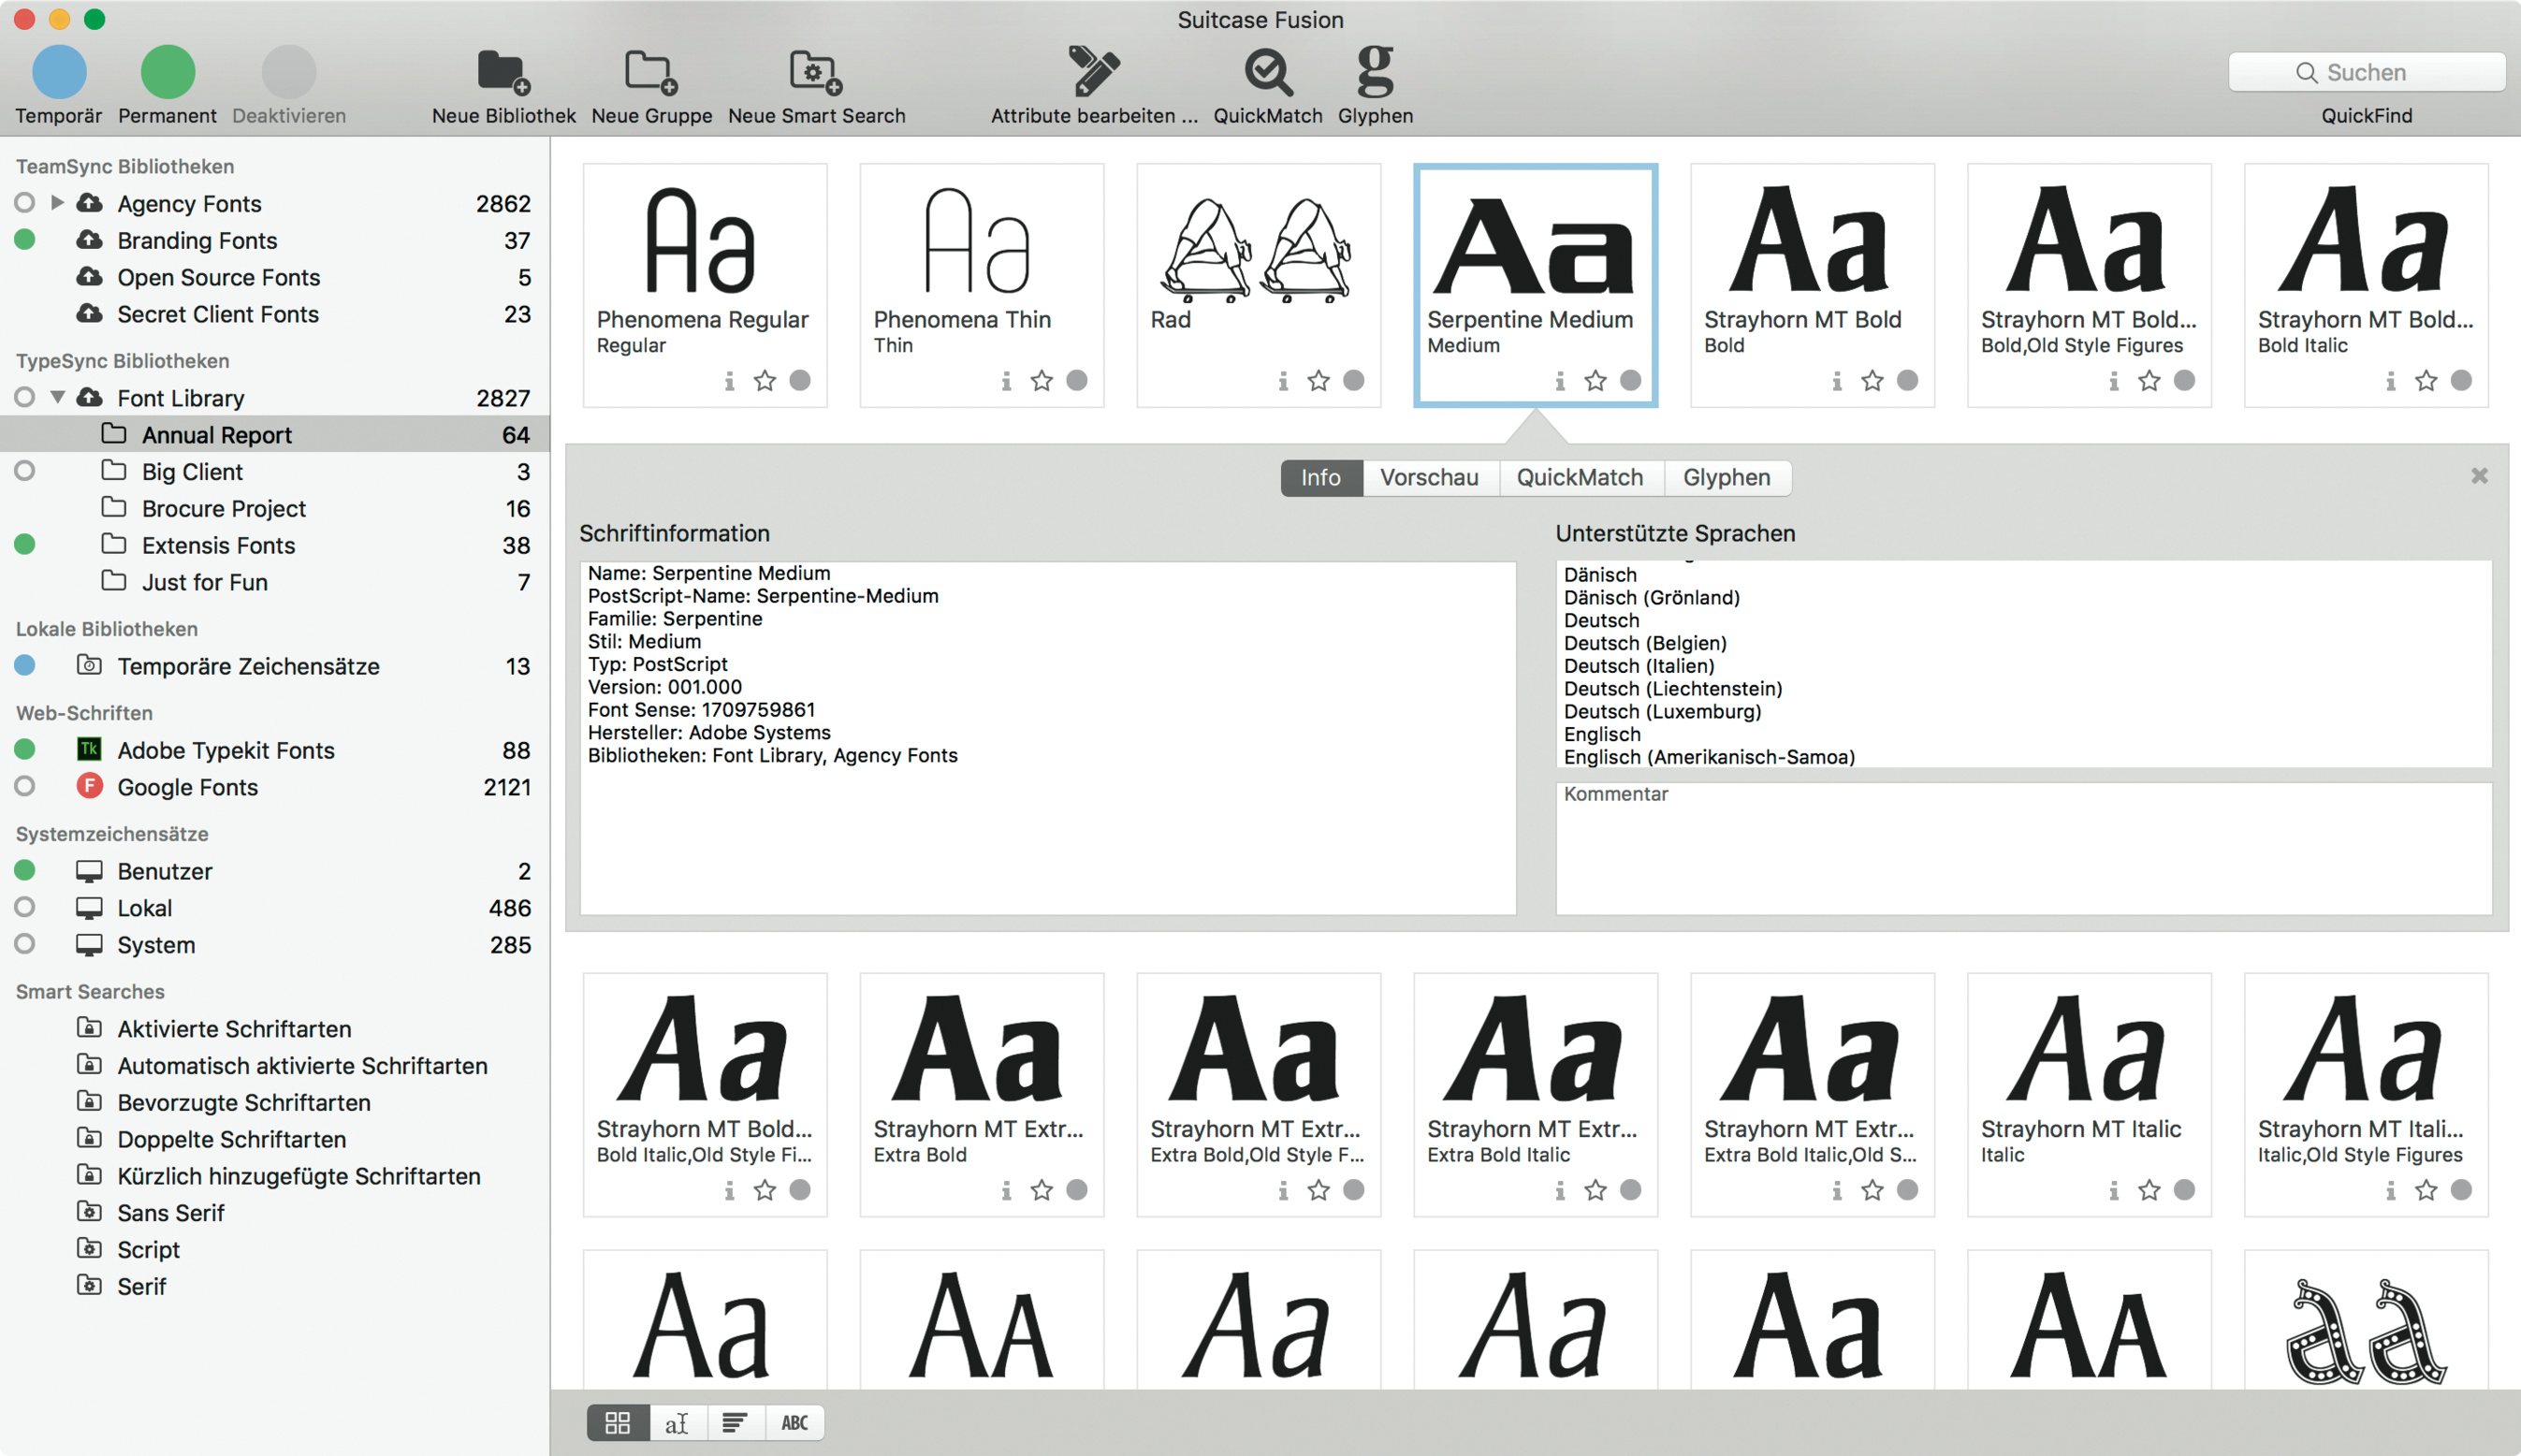Toggle activation circle for Agency Fonts
2521x1456 pixels.
25,203
